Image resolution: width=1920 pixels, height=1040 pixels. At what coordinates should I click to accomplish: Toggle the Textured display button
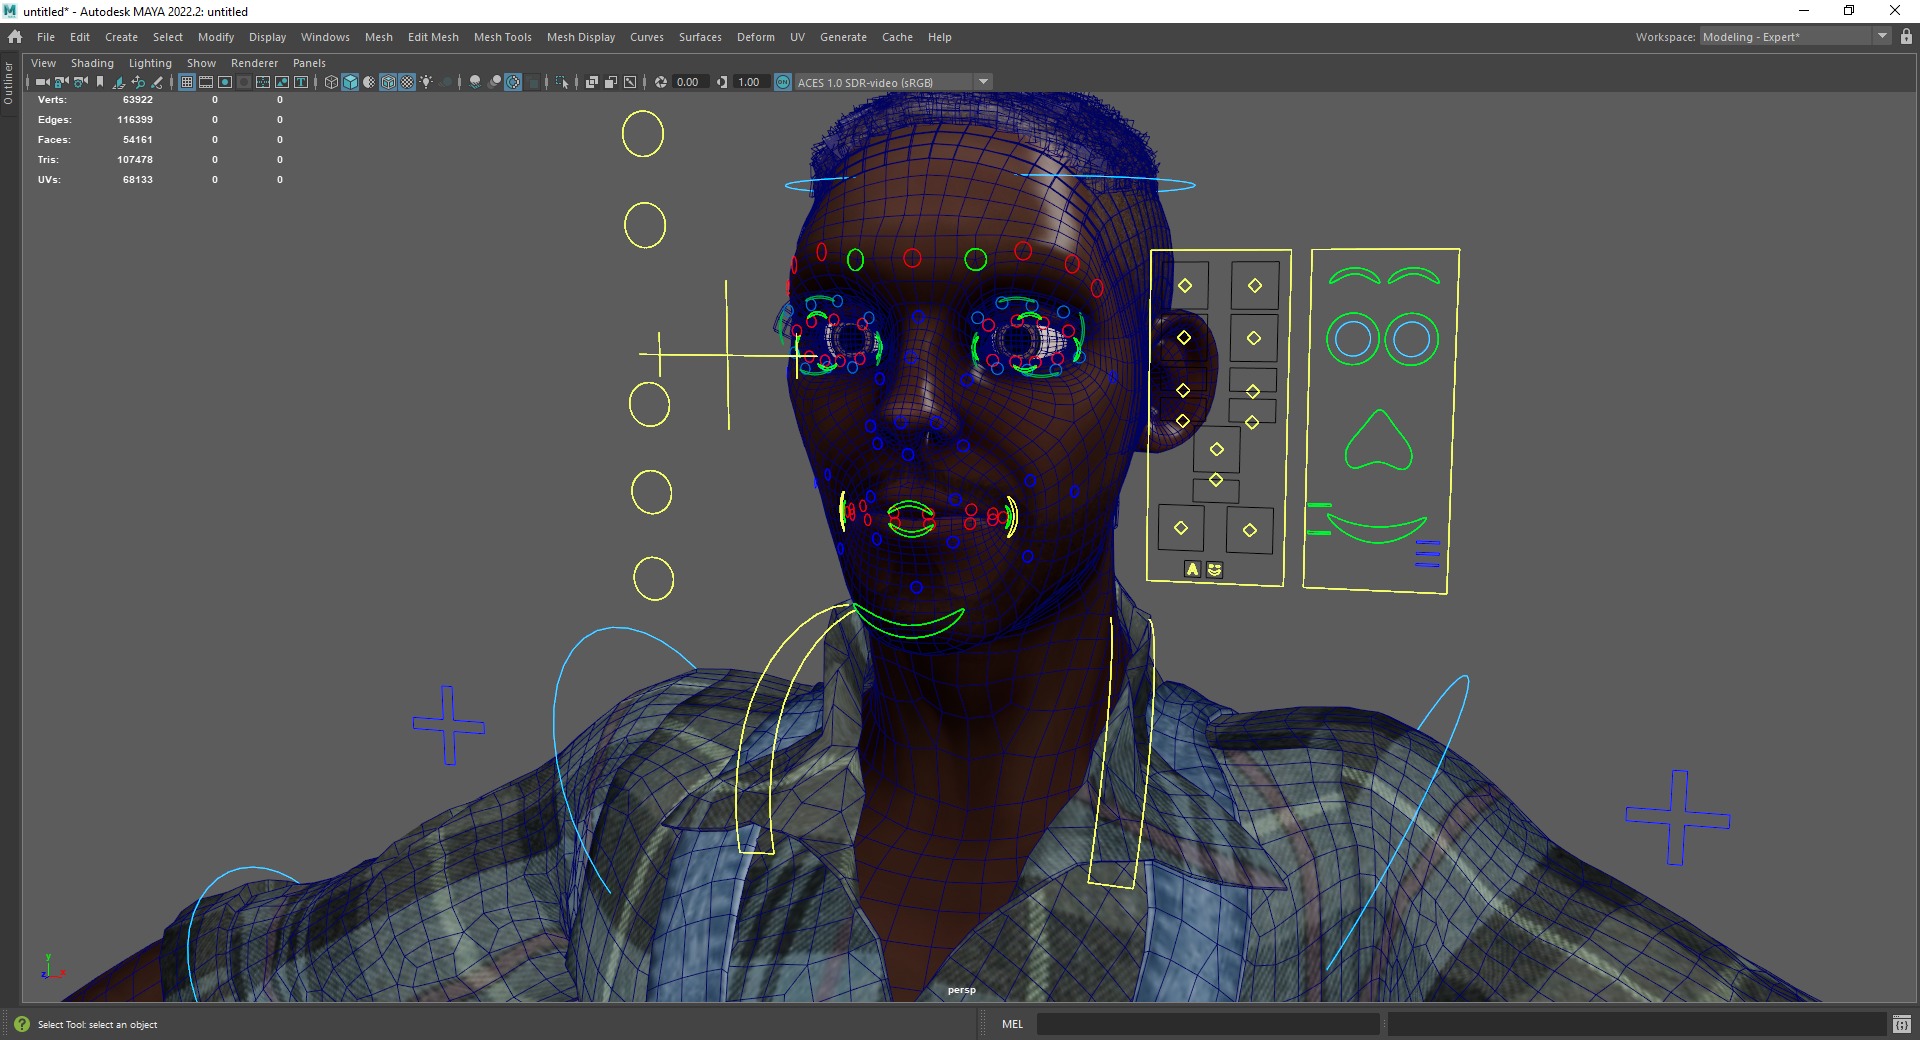click(407, 82)
